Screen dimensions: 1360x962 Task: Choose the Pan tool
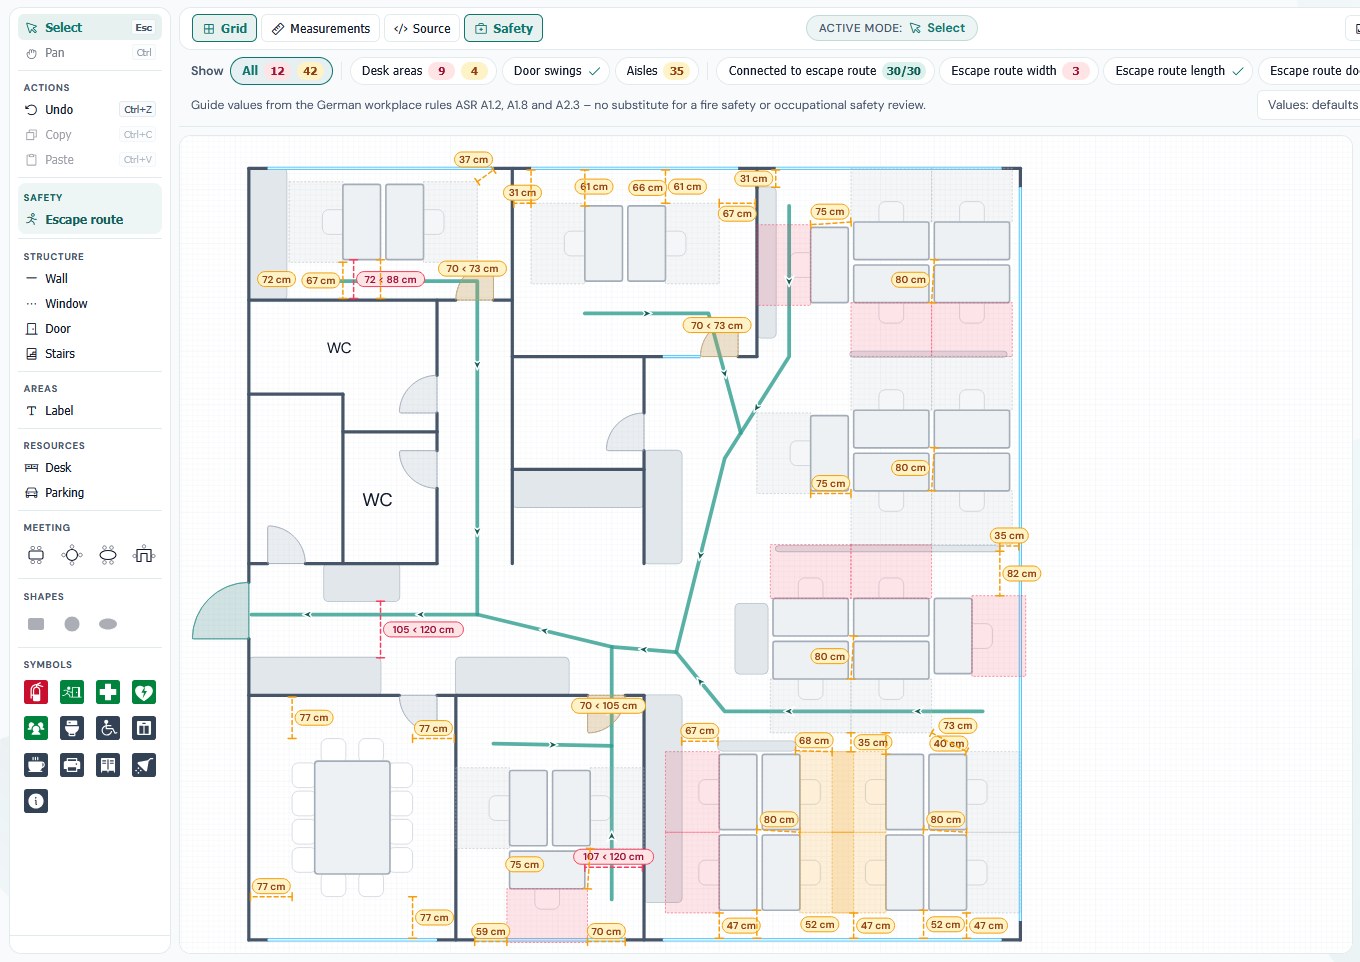click(90, 53)
